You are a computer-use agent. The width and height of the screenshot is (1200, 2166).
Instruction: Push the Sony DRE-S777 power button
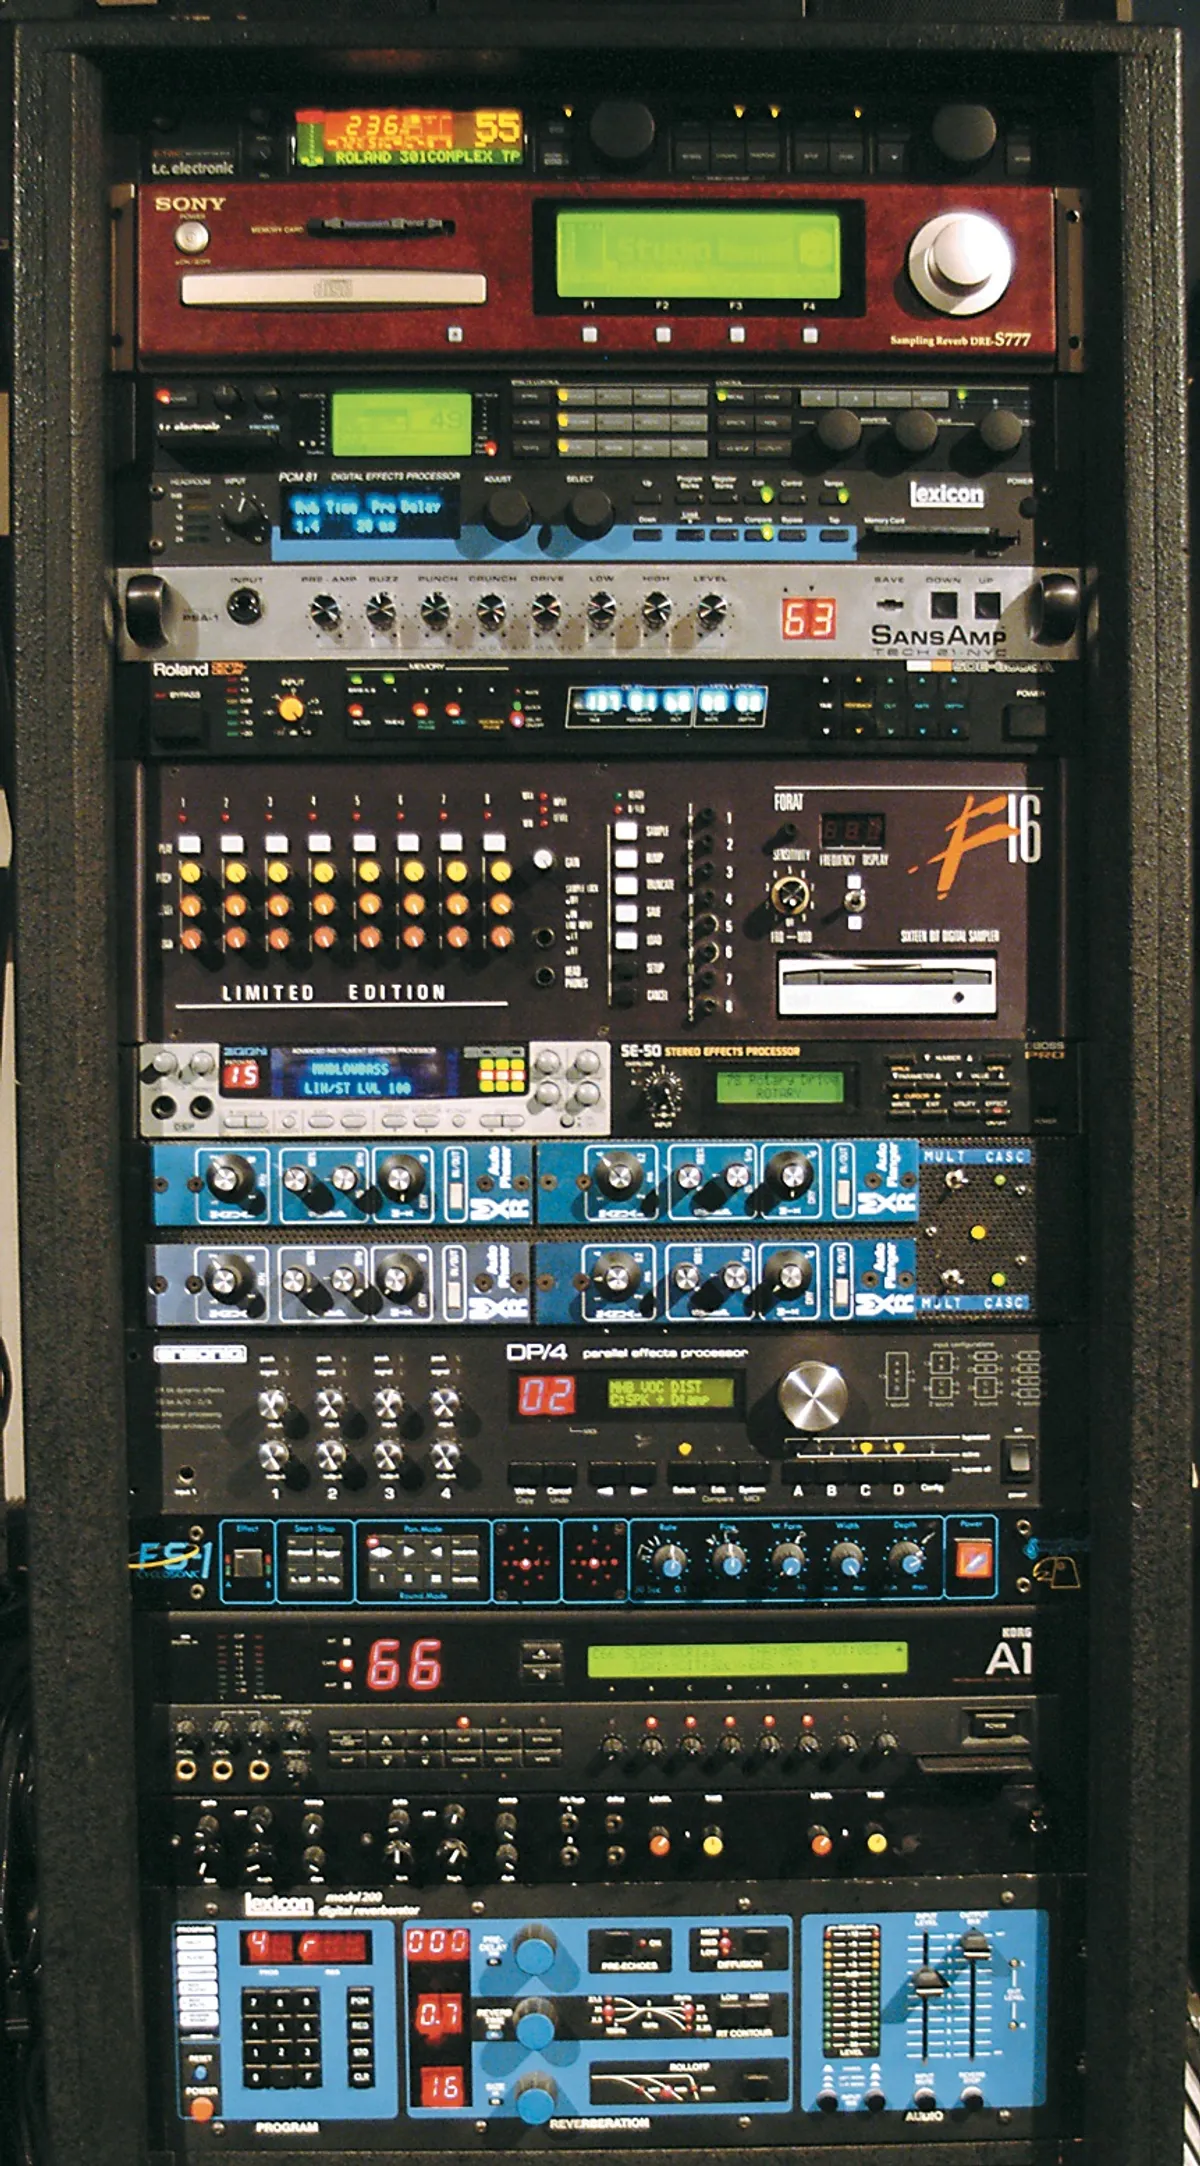(191, 237)
